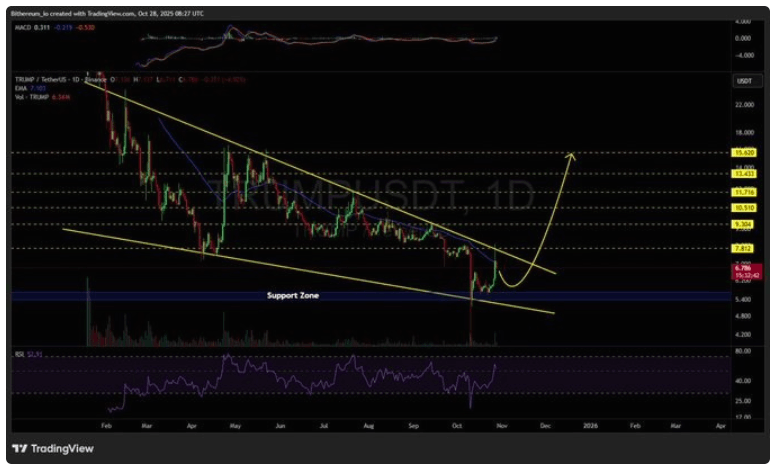Click the 22.000 price axis value
Viewport: 772px width, 467px height.
point(744,105)
